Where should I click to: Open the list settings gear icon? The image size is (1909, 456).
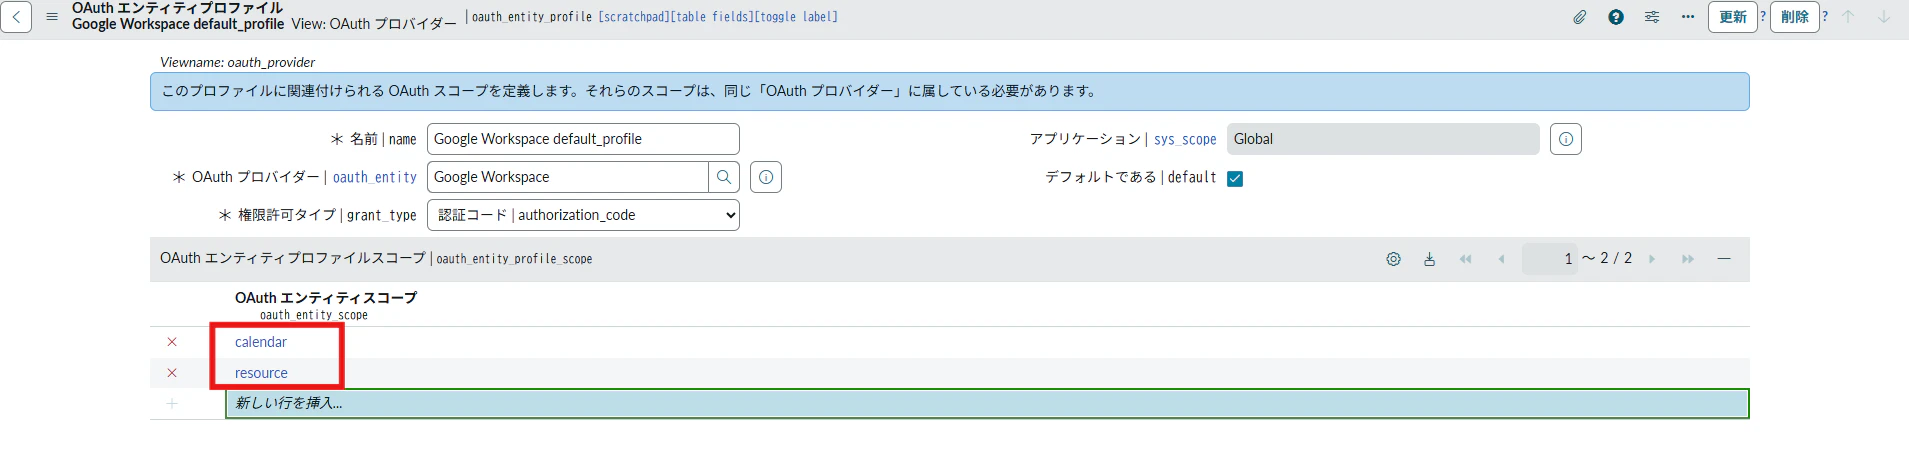pos(1393,259)
